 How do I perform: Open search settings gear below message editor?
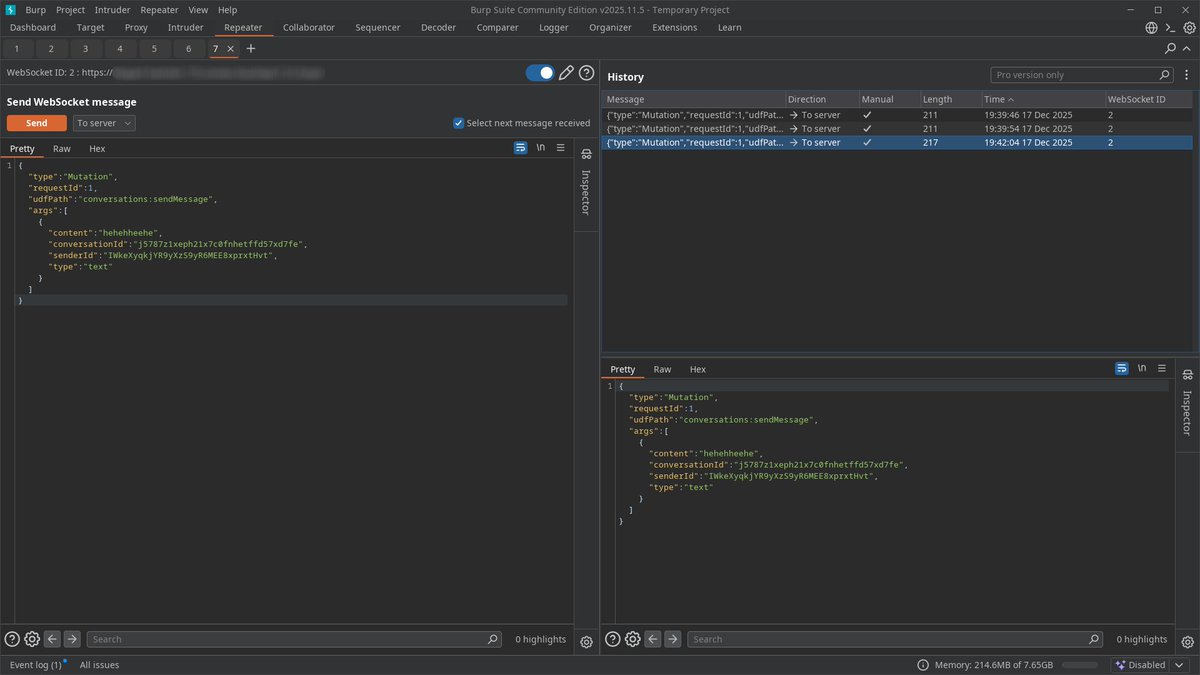click(x=32, y=639)
